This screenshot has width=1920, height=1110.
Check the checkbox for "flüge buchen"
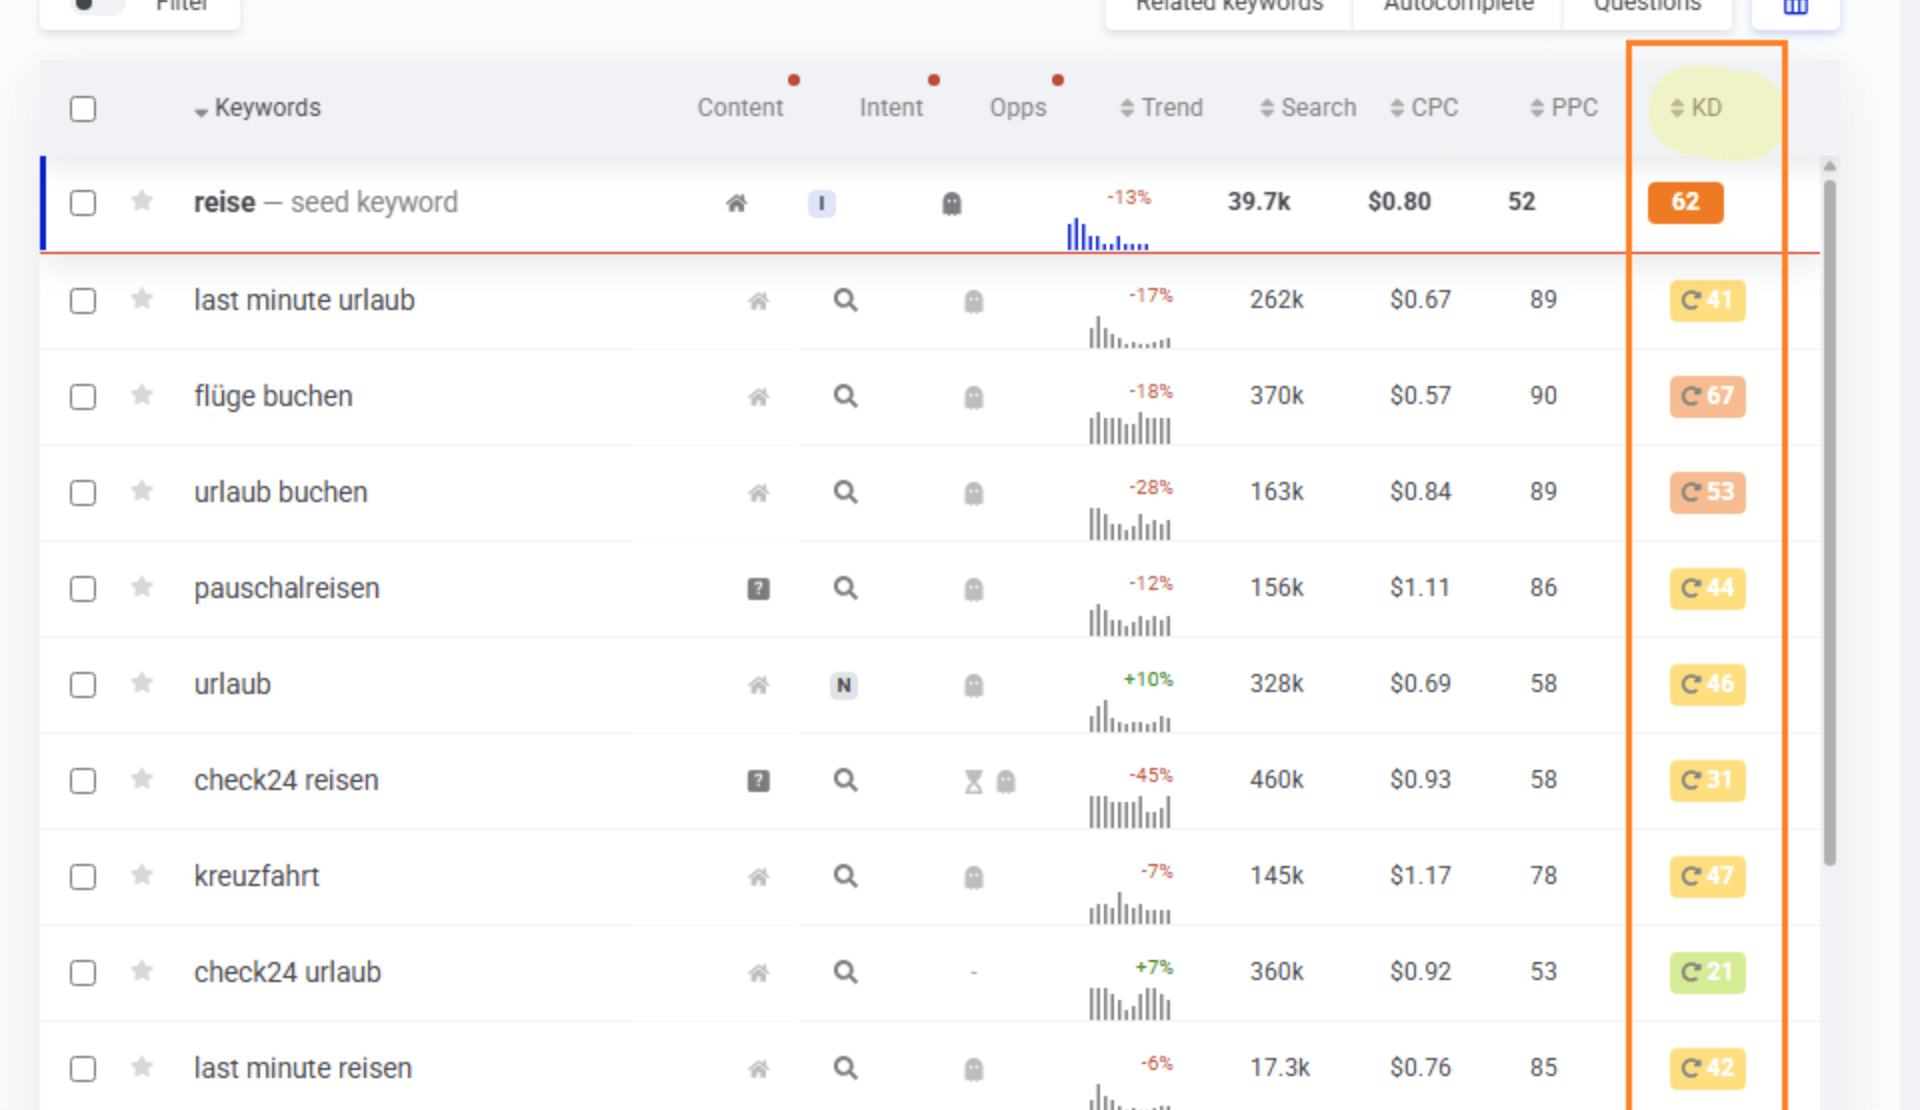click(82, 396)
